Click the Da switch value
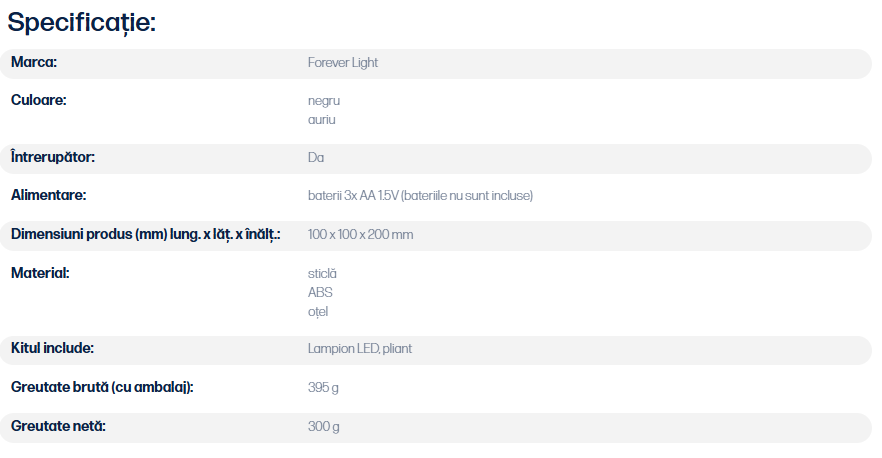 coord(316,158)
